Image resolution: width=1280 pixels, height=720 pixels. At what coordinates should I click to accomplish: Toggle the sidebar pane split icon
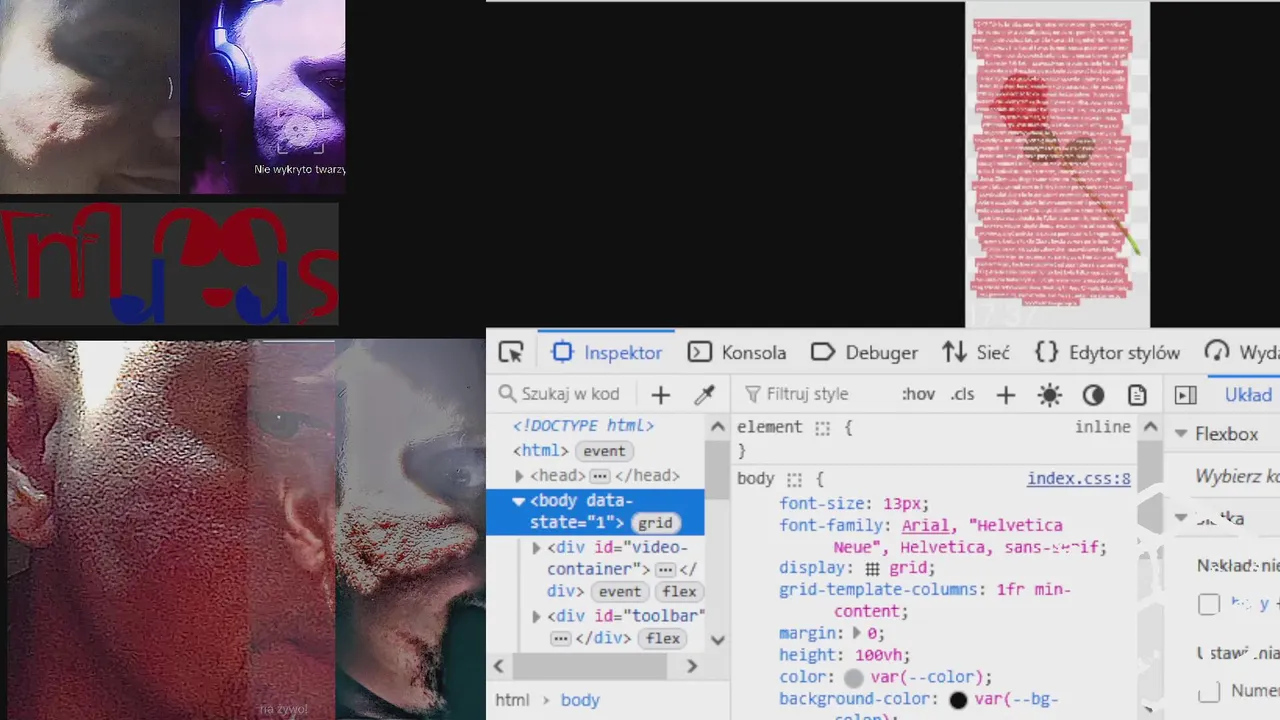click(x=1186, y=395)
